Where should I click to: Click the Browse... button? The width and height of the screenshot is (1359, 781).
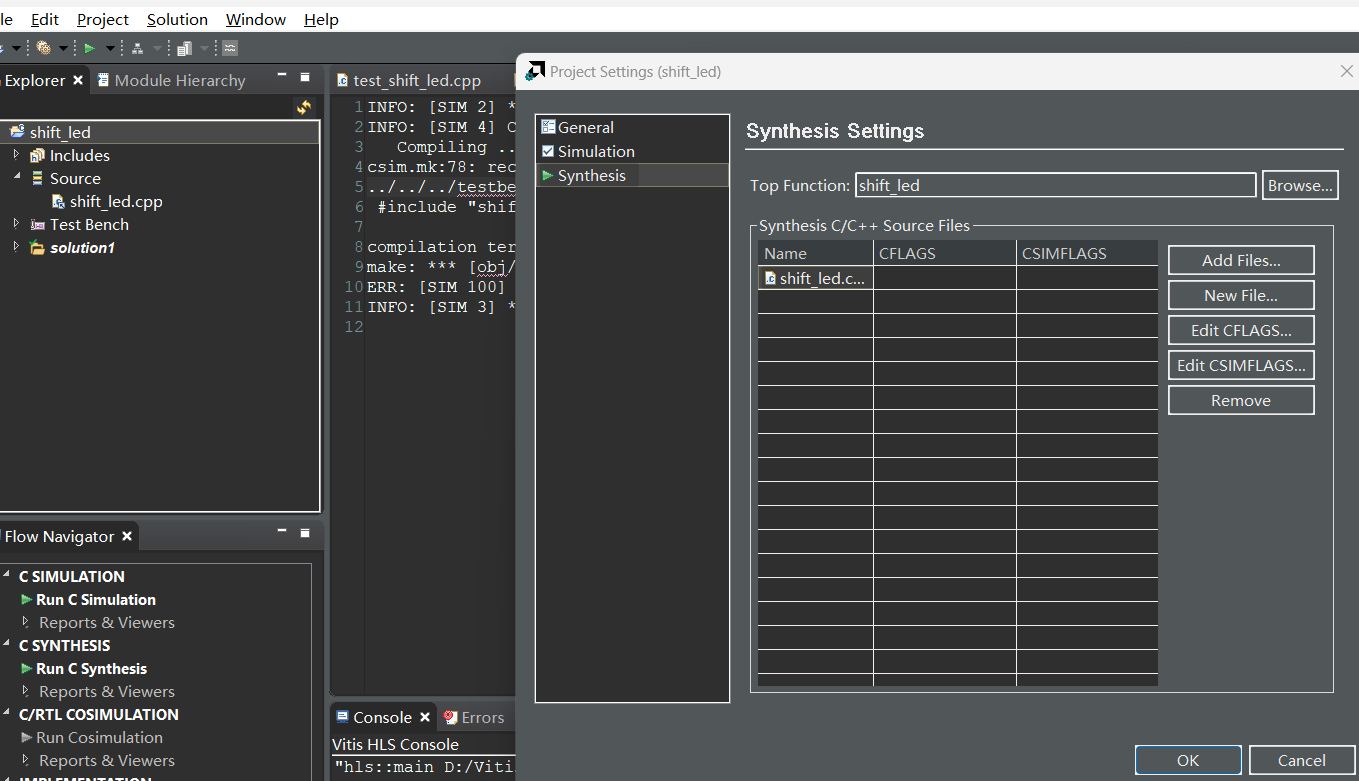[1300, 185]
